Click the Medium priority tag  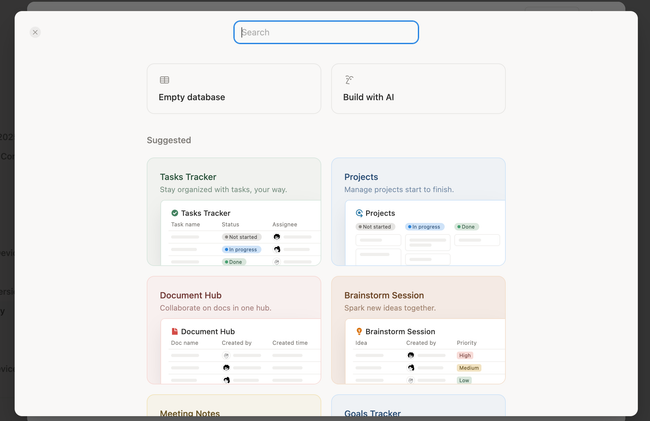click(469, 368)
